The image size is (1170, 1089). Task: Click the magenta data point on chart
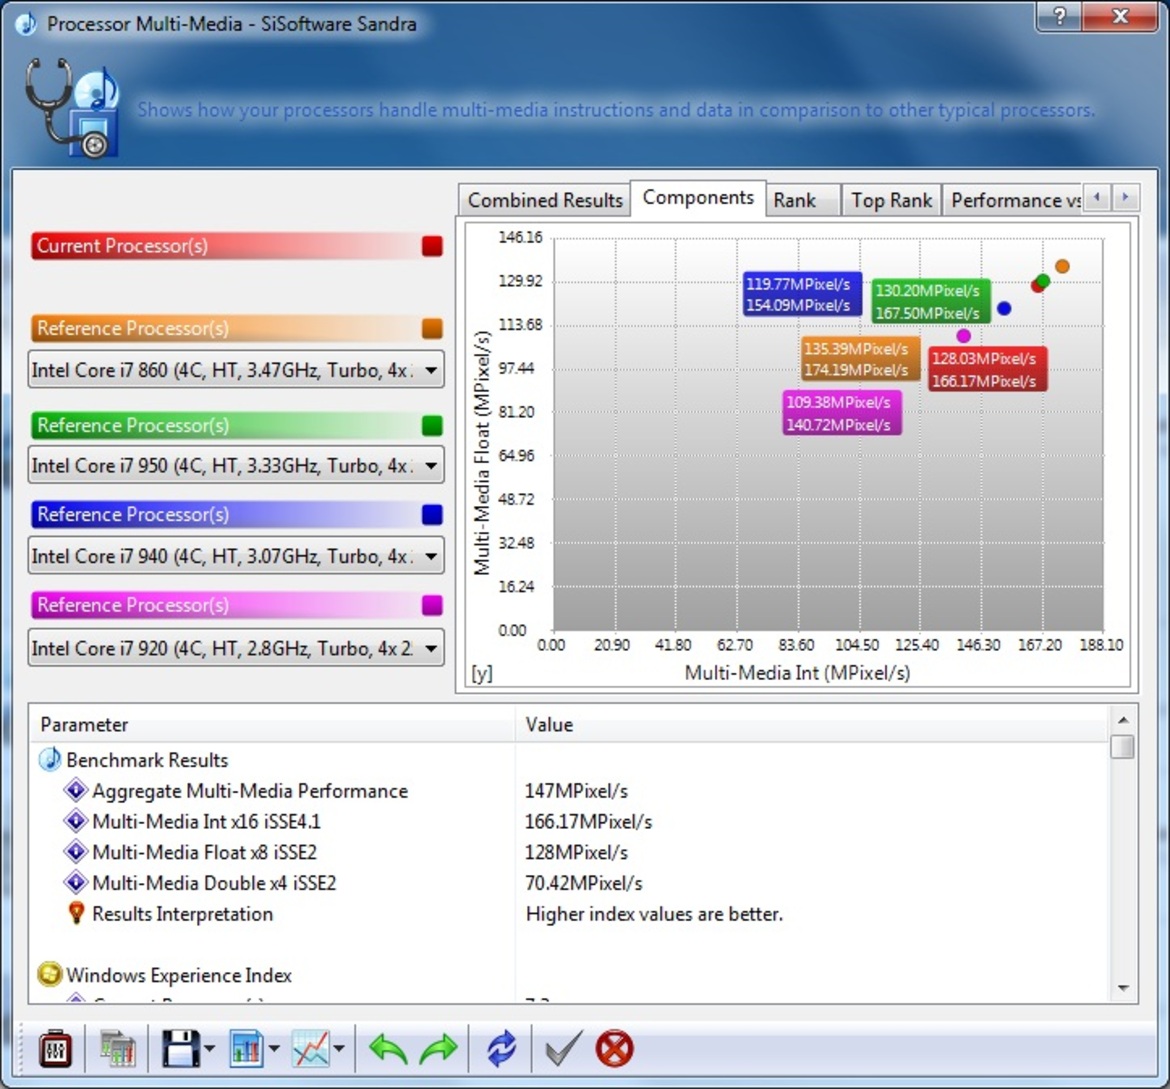pyautogui.click(x=963, y=336)
